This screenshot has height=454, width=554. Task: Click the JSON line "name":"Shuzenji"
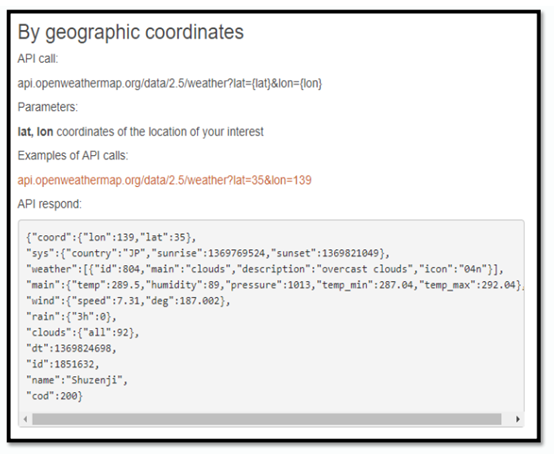[x=77, y=380]
